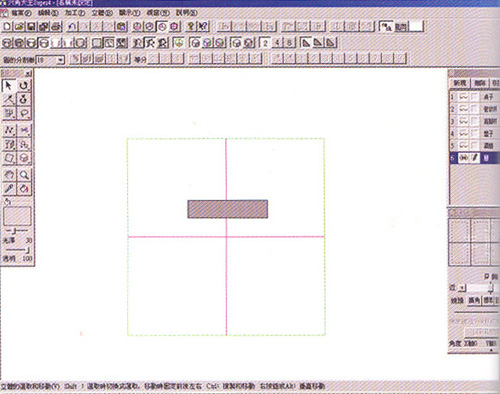Select the eyedropper tool
500x394 pixels.
tap(9, 189)
